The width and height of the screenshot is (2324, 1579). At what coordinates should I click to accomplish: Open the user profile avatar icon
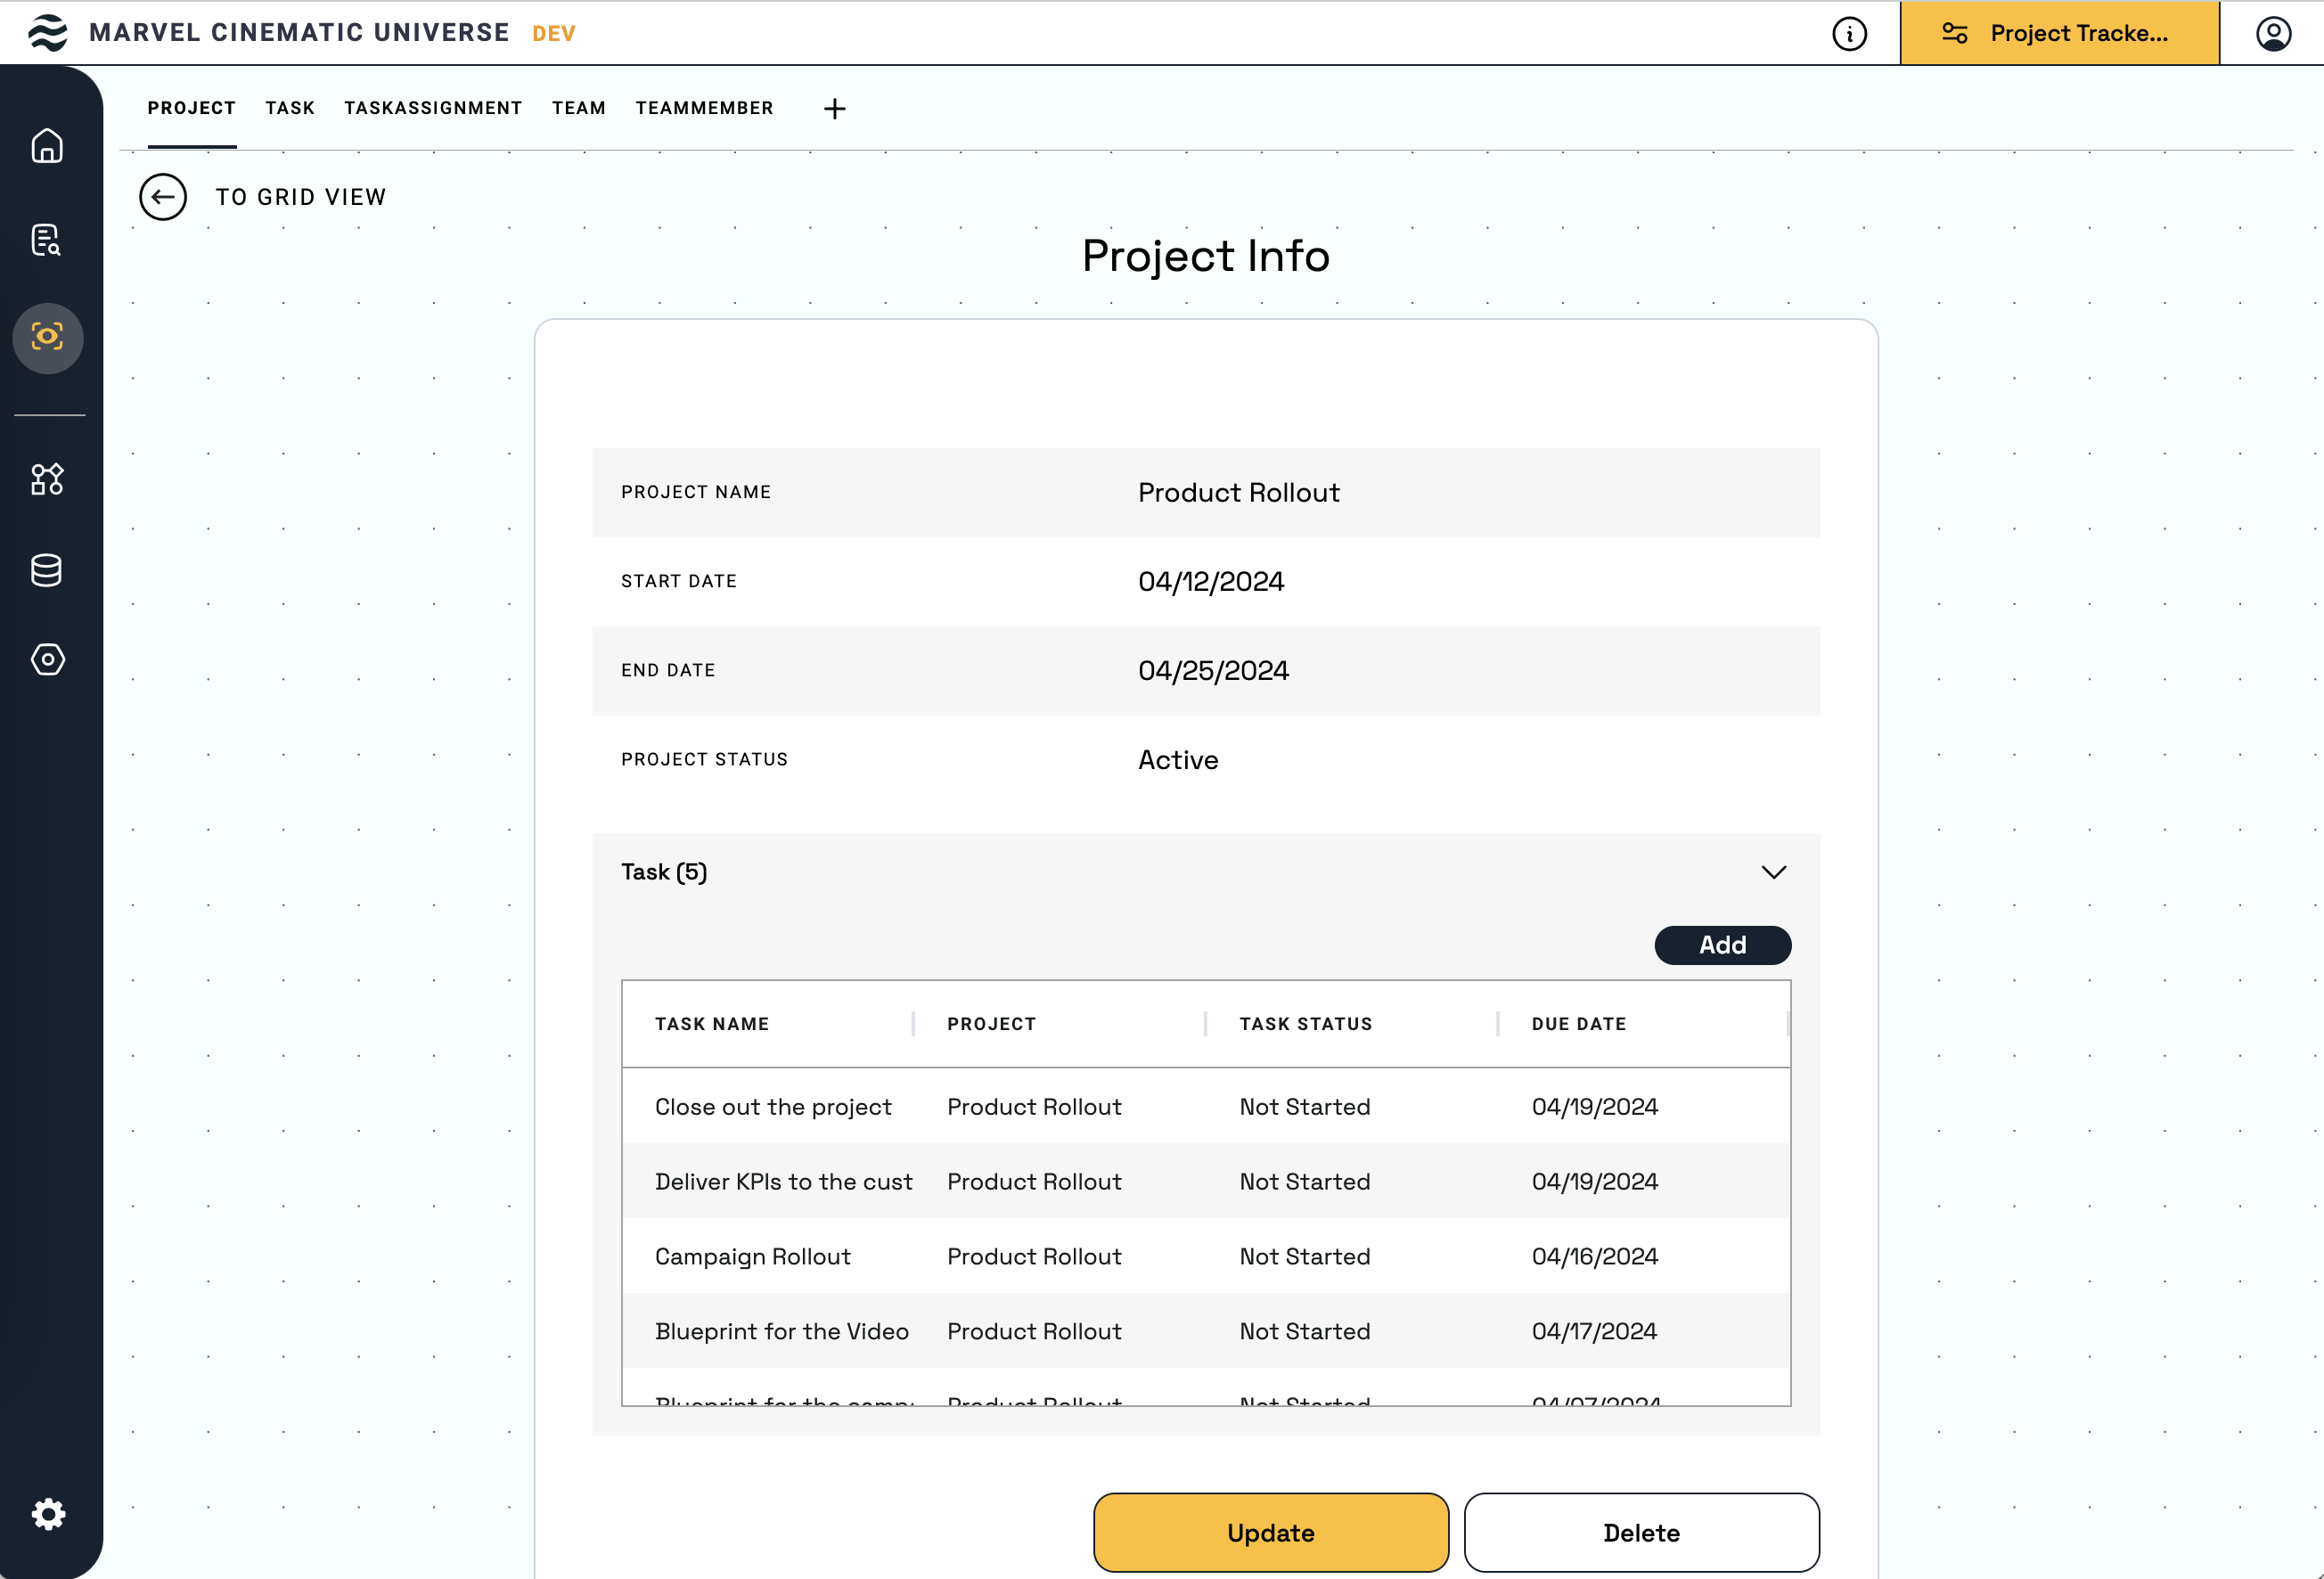click(2272, 34)
